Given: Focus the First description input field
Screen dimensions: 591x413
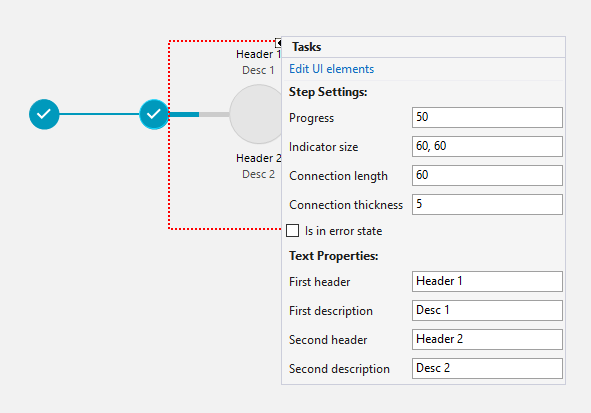Looking at the screenshot, I should 487,311.
